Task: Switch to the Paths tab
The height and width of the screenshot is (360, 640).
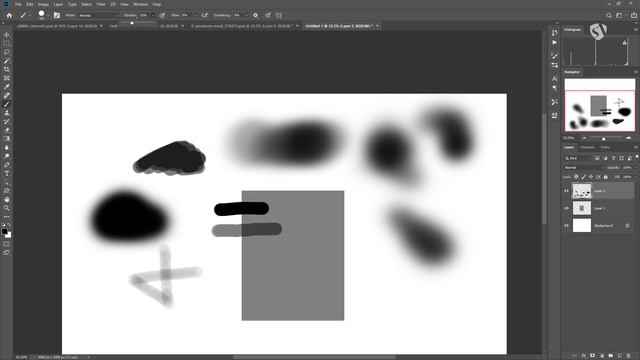Action: [605, 147]
